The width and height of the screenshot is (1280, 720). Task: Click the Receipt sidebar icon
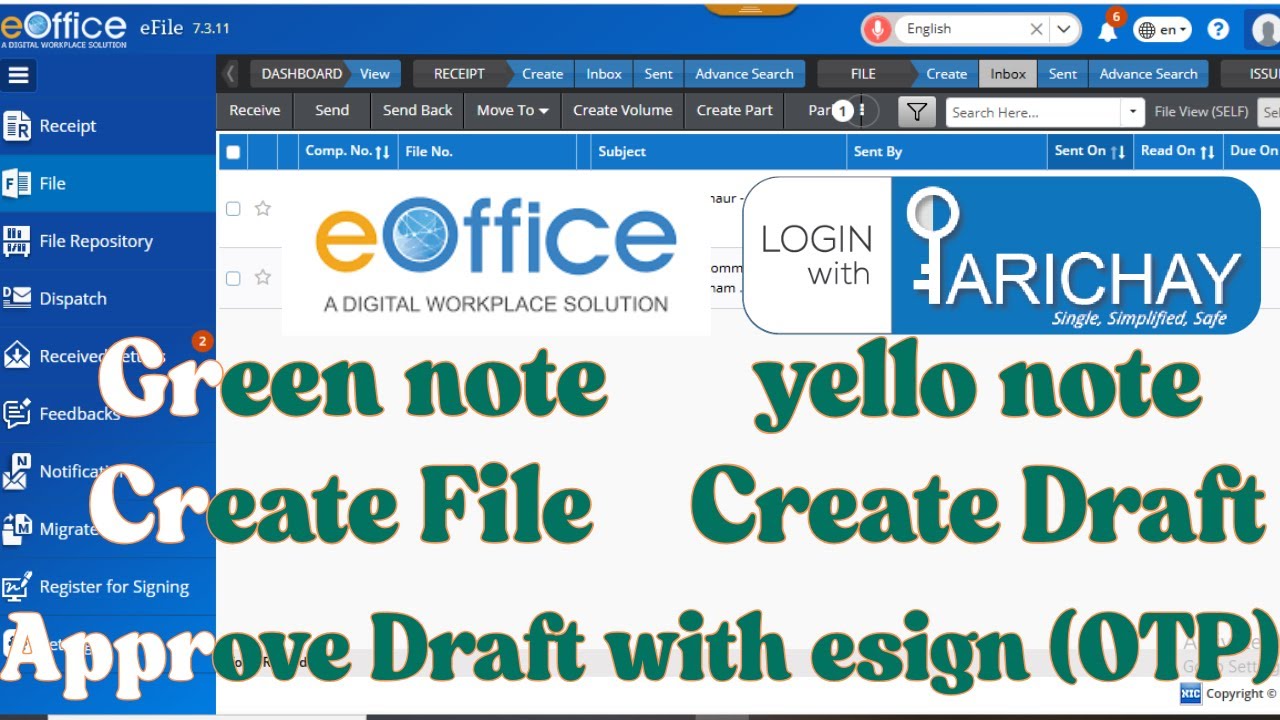tap(17, 126)
